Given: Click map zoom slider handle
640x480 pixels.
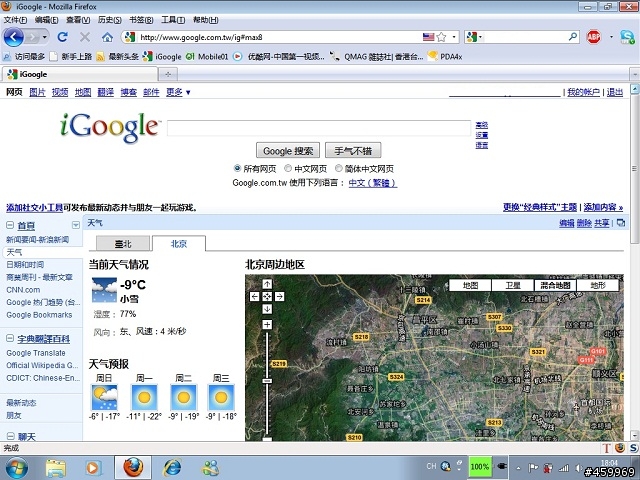Looking at the screenshot, I should [x=267, y=381].
